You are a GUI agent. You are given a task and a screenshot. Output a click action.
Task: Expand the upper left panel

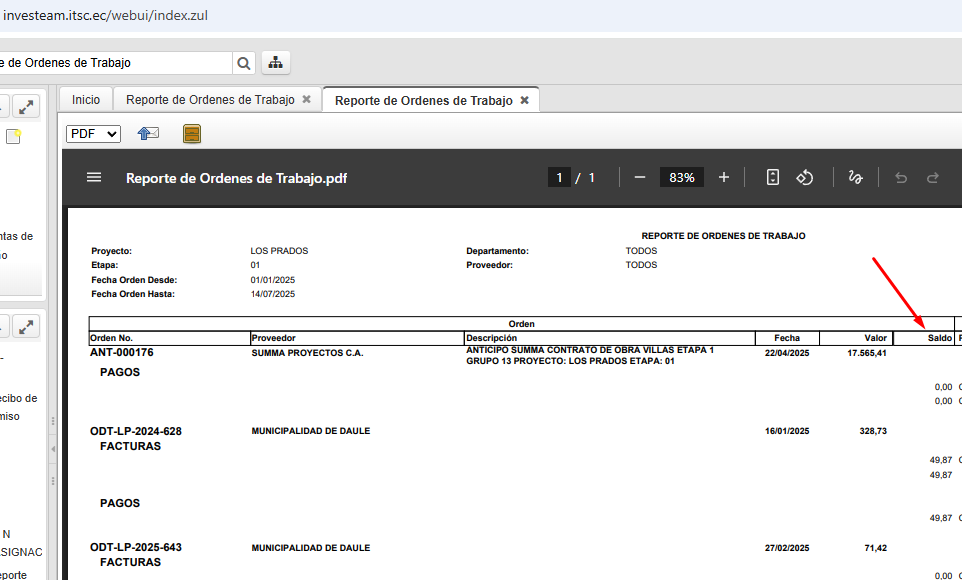click(x=27, y=106)
